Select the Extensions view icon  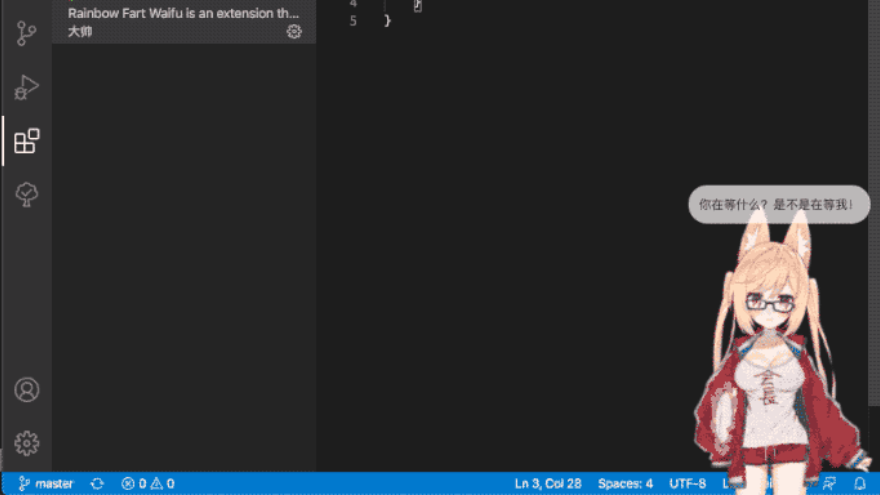click(x=26, y=140)
